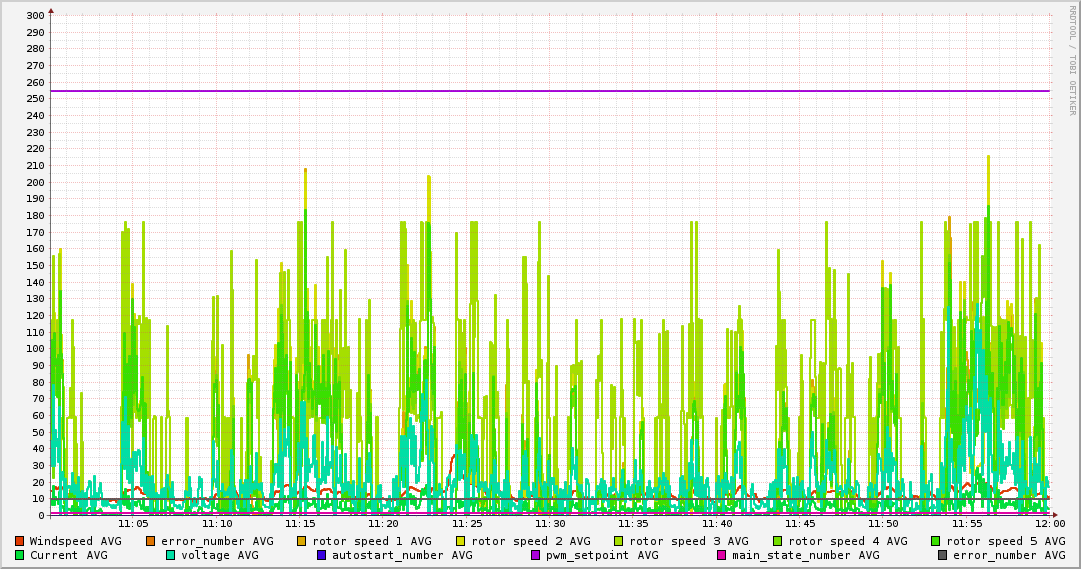Click the rotor speed 4 AVG swatch
The height and width of the screenshot is (569, 1081).
tap(778, 541)
